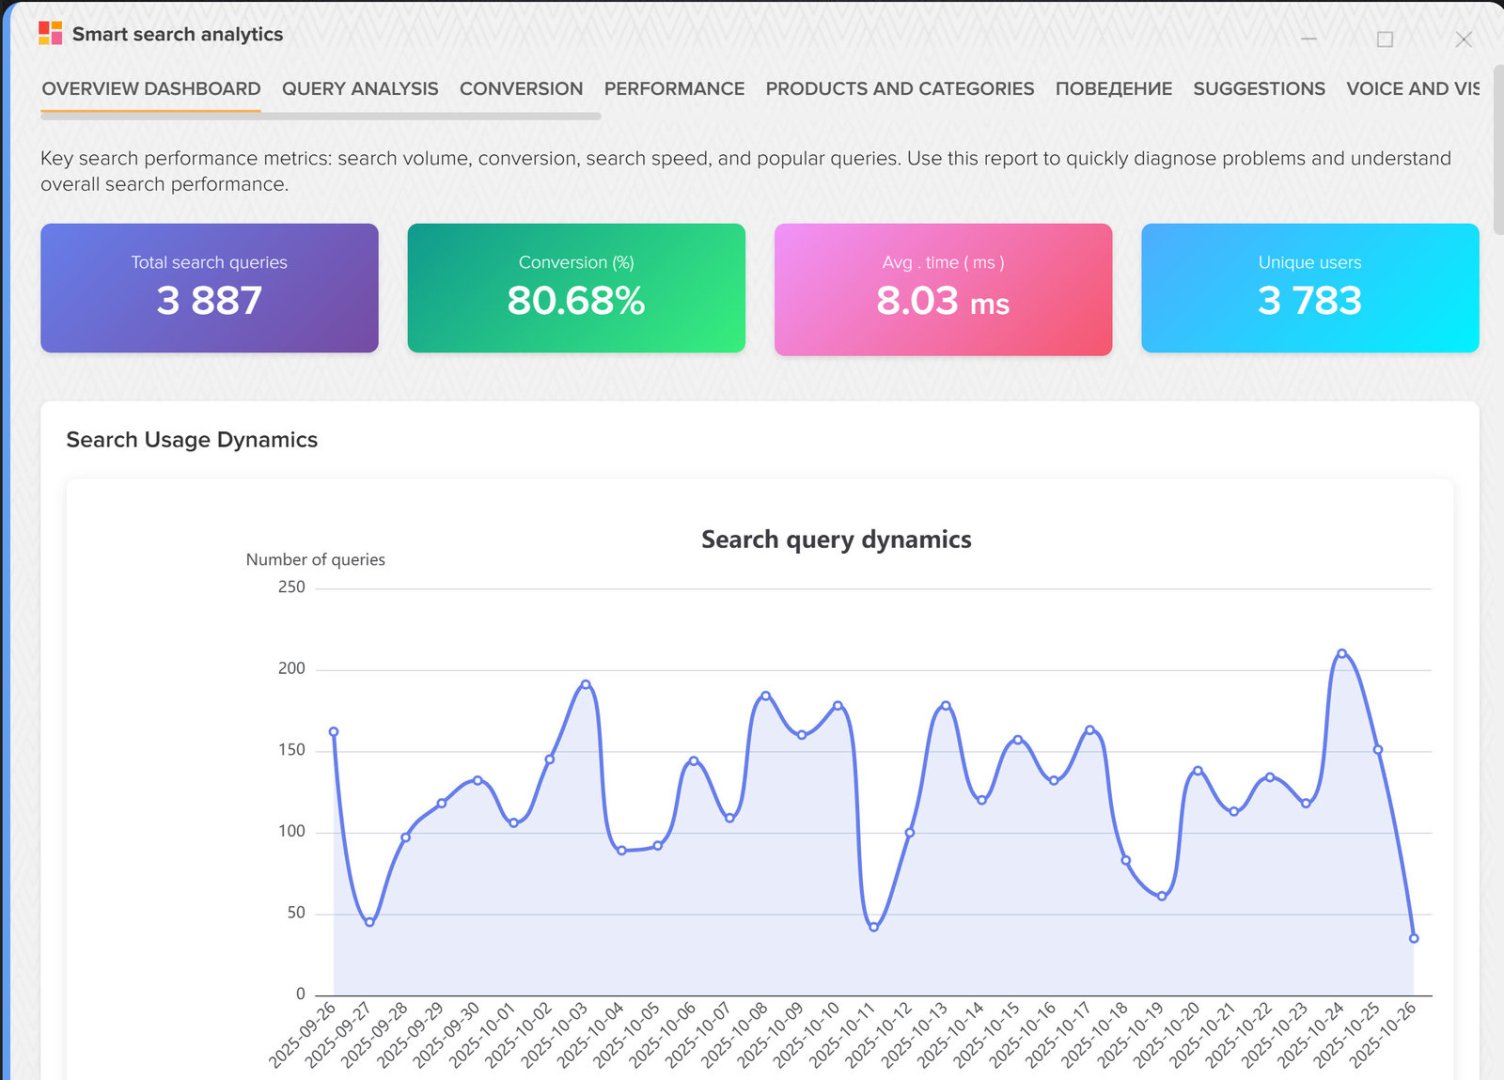
Task: Click the chart data point for 2025-09-26
Action: [334, 732]
